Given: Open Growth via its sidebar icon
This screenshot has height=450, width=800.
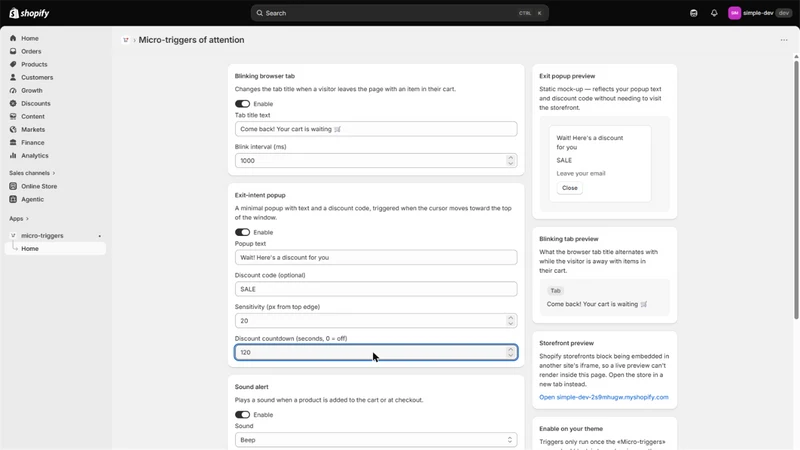Looking at the screenshot, I should (x=13, y=90).
